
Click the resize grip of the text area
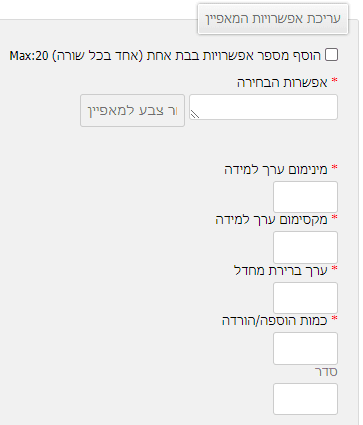pos(195,115)
